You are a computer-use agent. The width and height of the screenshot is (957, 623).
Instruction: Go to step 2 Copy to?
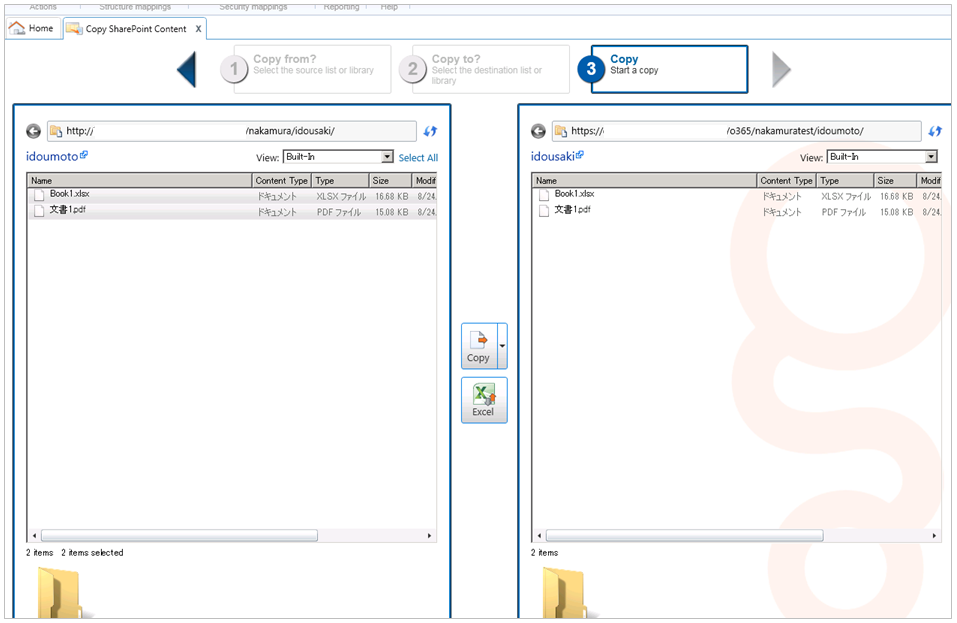(490, 69)
